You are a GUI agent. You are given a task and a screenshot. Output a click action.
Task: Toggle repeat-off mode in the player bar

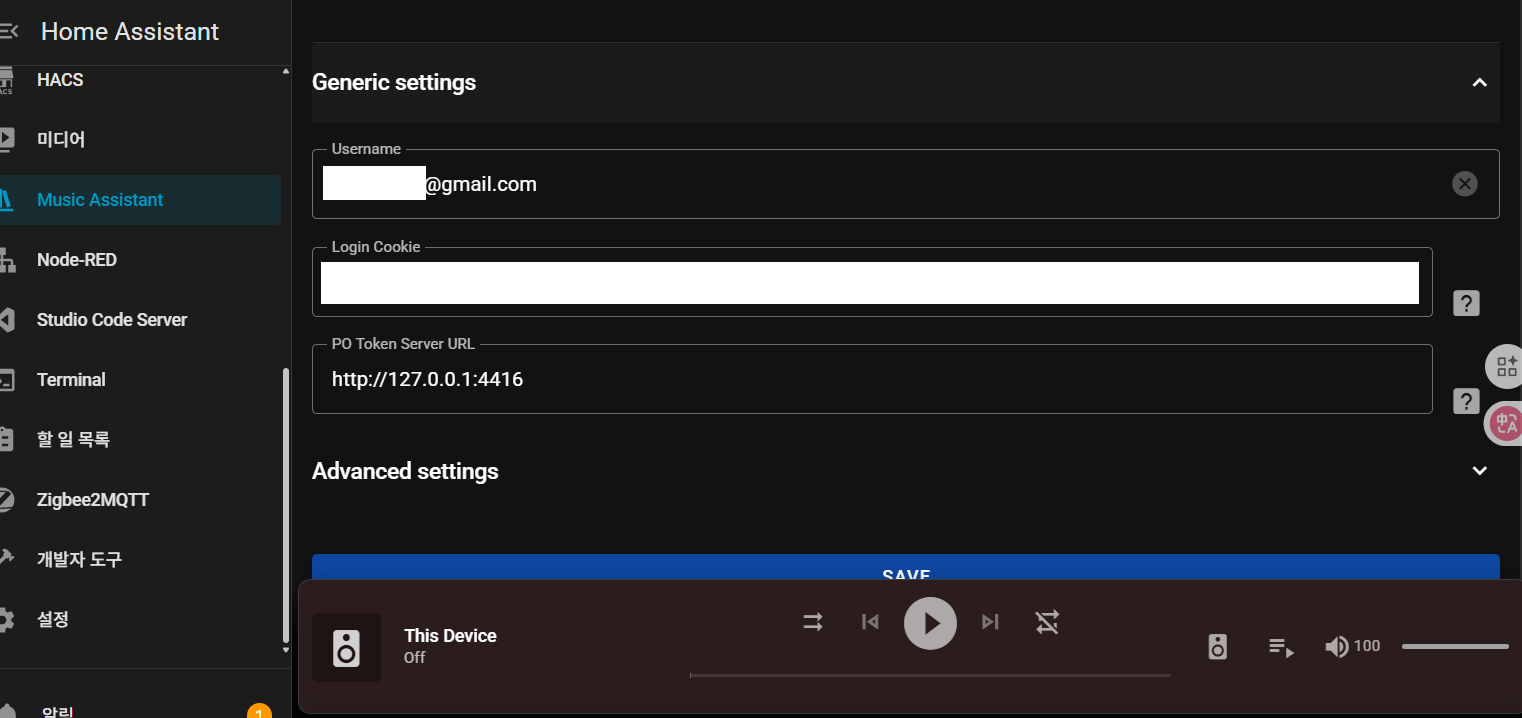(x=1047, y=621)
